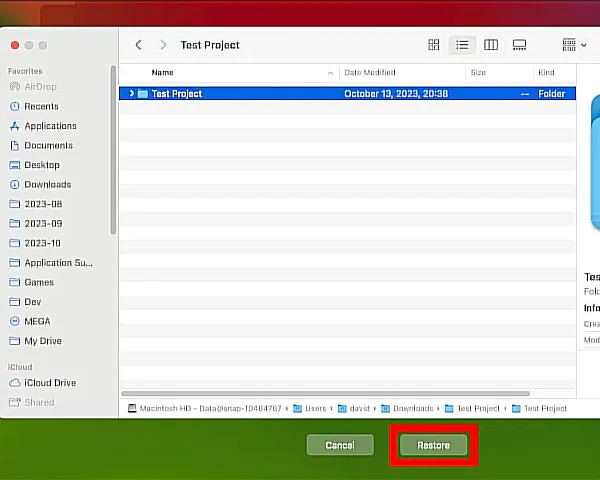Image resolution: width=600 pixels, height=480 pixels.
Task: Expand the Test Project folder row
Action: tap(132, 93)
